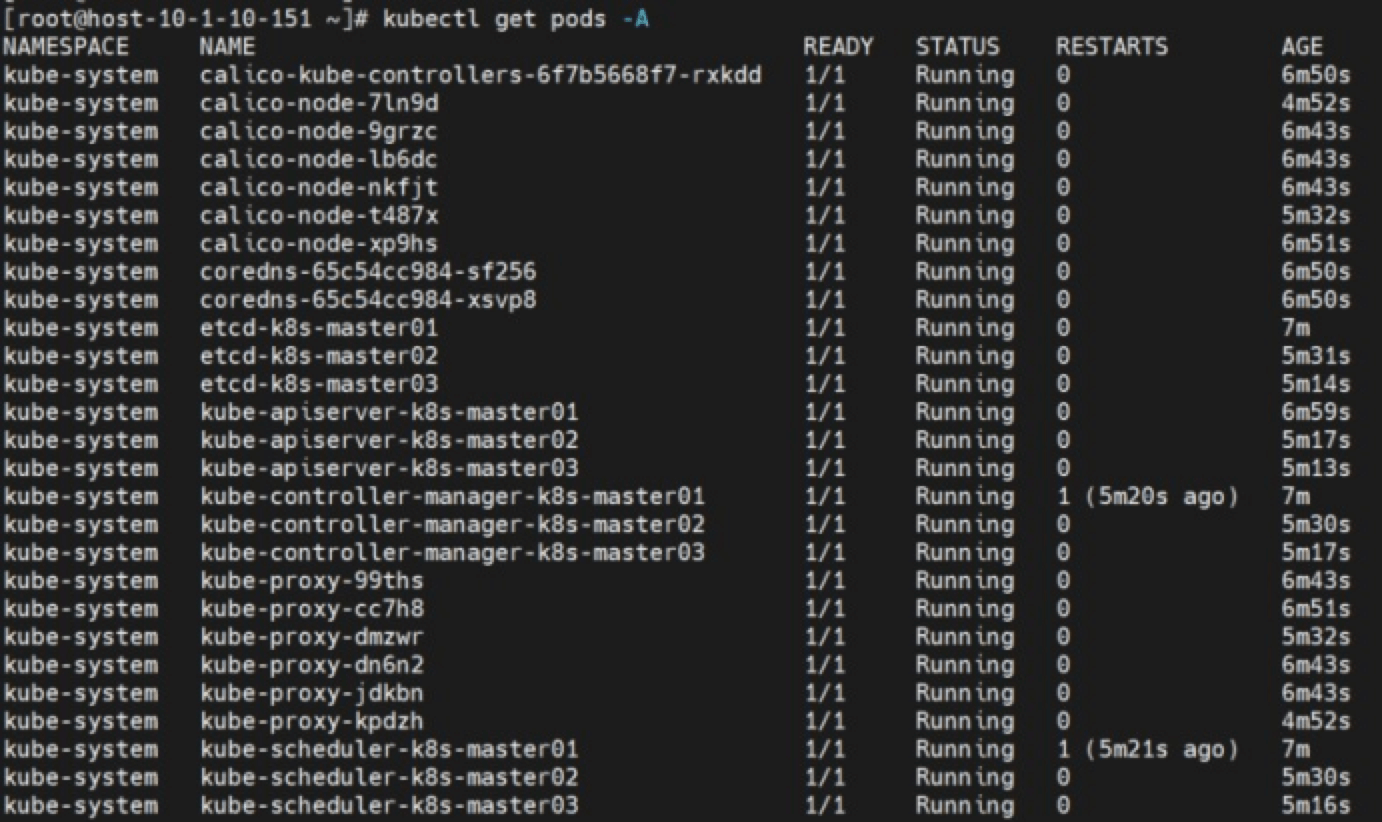The width and height of the screenshot is (1382, 822).
Task: Click the AGE column header
Action: click(1301, 47)
